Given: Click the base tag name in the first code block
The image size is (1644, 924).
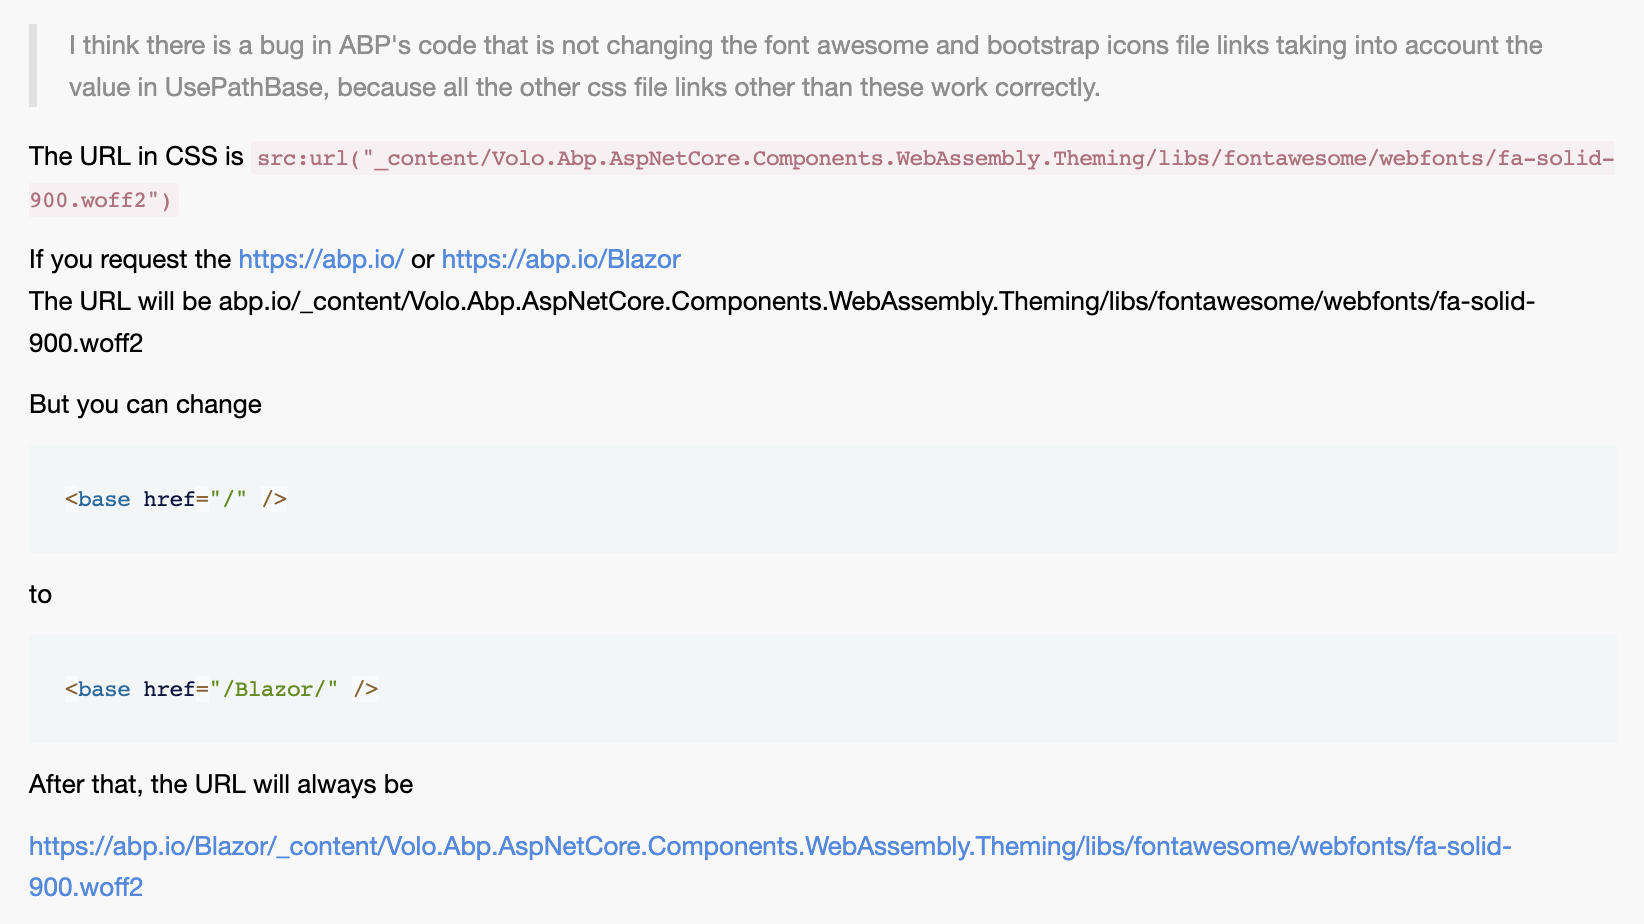Looking at the screenshot, I should point(104,499).
